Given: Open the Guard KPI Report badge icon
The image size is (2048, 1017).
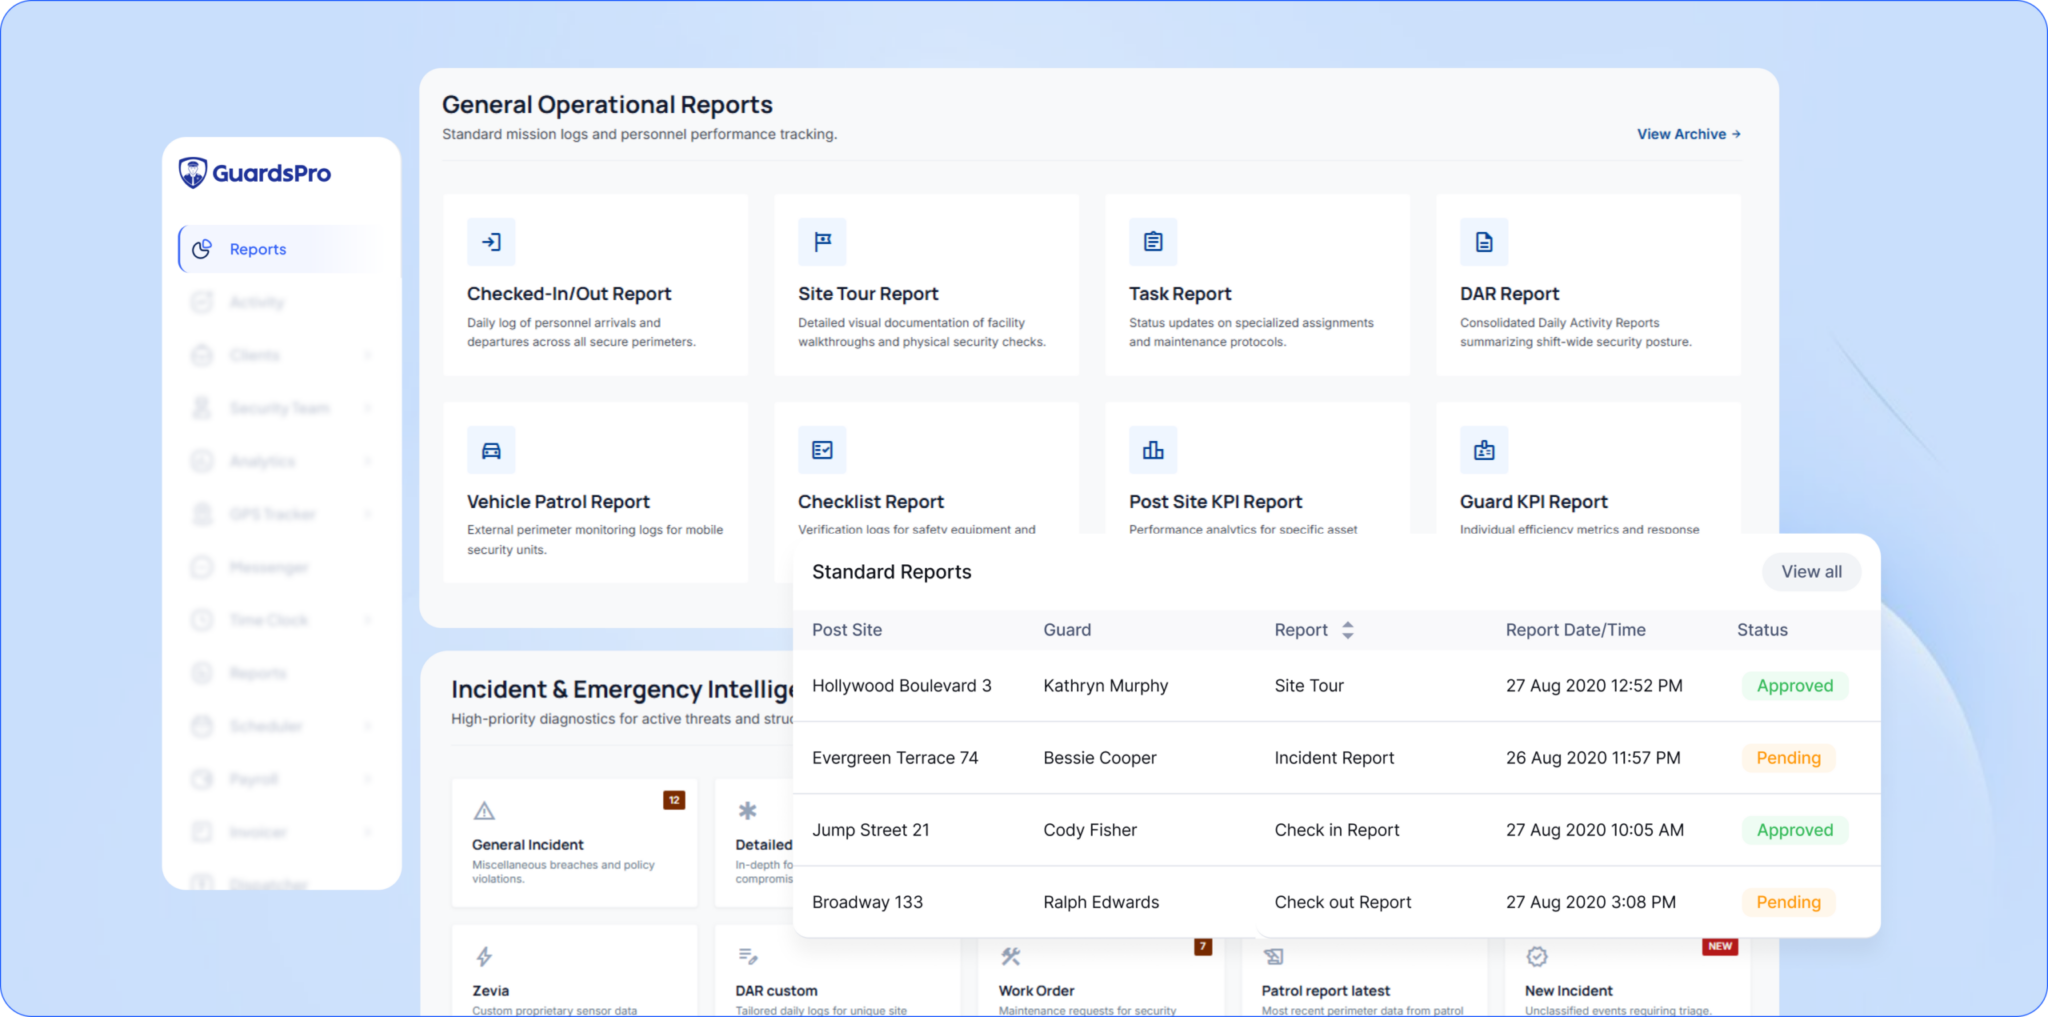Looking at the screenshot, I should [1484, 450].
